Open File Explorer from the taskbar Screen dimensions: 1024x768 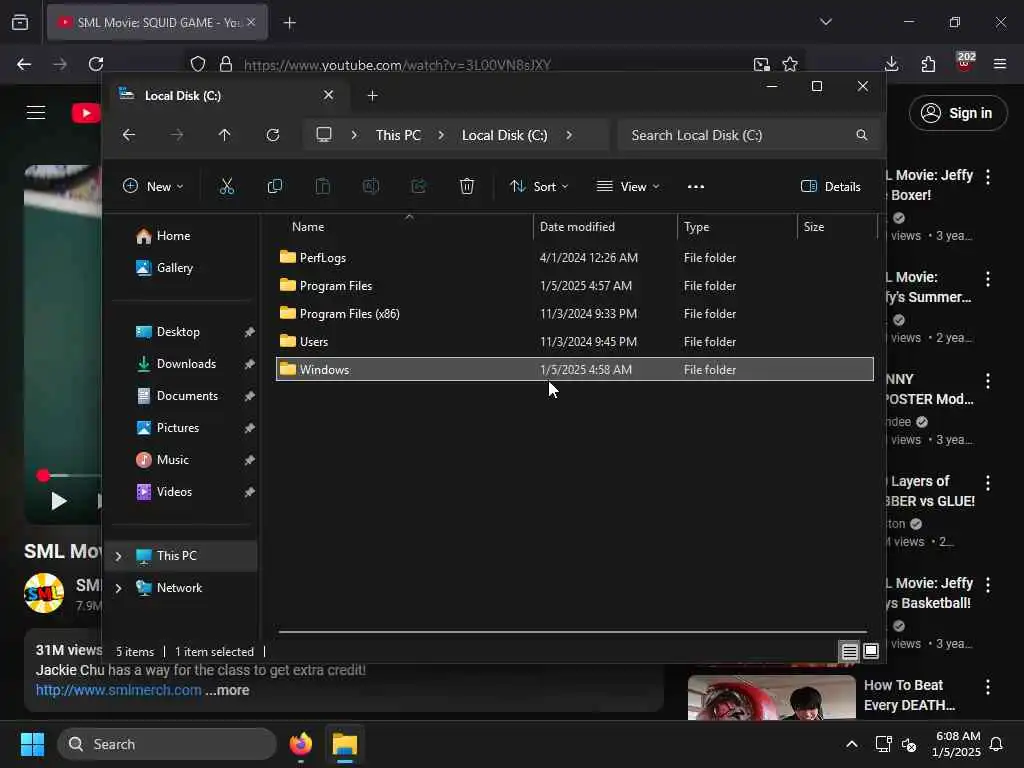[x=345, y=744]
